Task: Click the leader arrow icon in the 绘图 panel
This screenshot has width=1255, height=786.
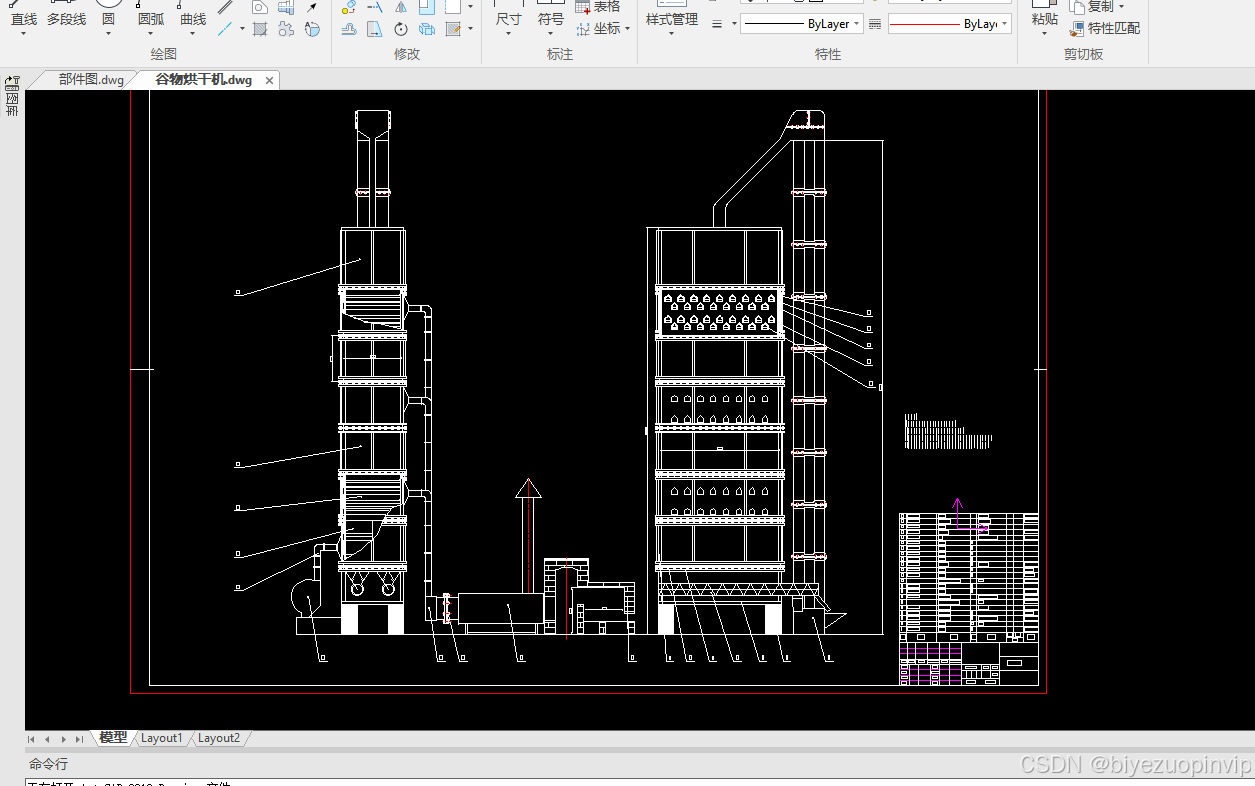Action: (x=311, y=7)
